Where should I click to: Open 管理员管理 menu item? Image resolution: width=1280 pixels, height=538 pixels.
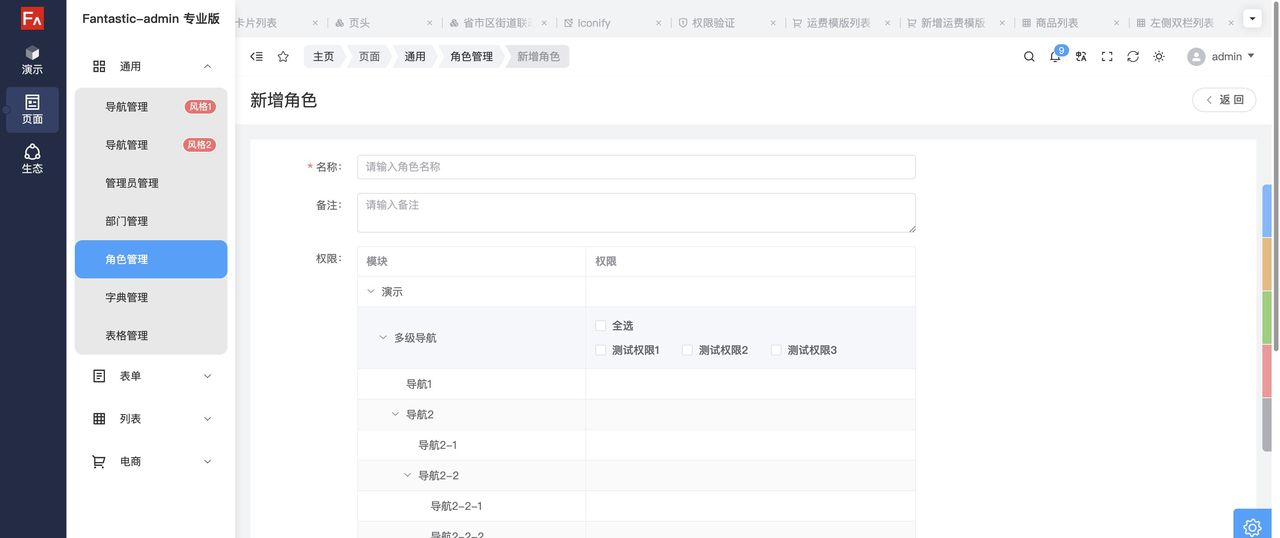click(151, 183)
